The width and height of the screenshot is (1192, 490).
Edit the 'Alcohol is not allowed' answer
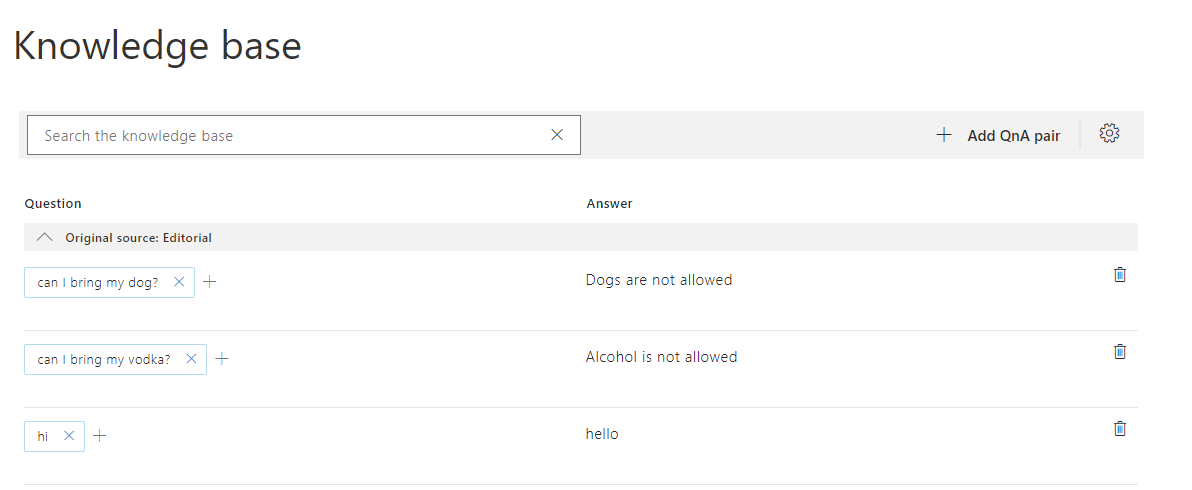pyautogui.click(x=661, y=357)
